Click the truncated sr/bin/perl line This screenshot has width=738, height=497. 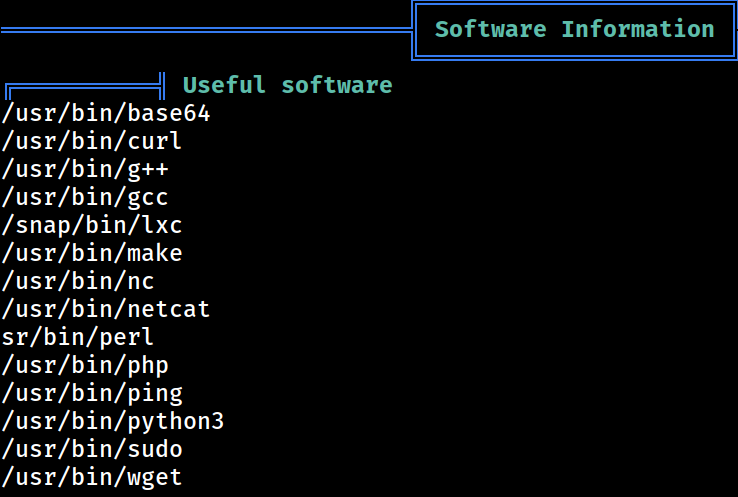78,337
